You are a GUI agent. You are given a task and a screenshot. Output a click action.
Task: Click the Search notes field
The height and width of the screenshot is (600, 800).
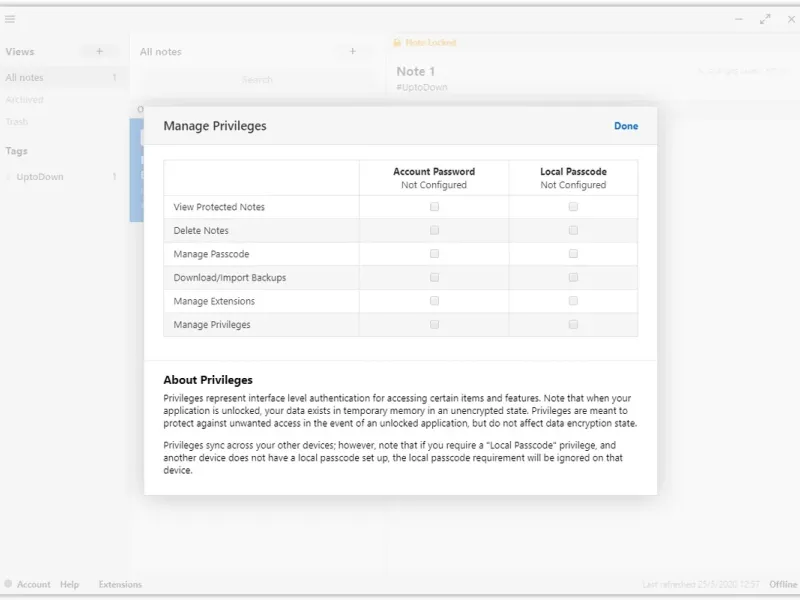point(257,80)
